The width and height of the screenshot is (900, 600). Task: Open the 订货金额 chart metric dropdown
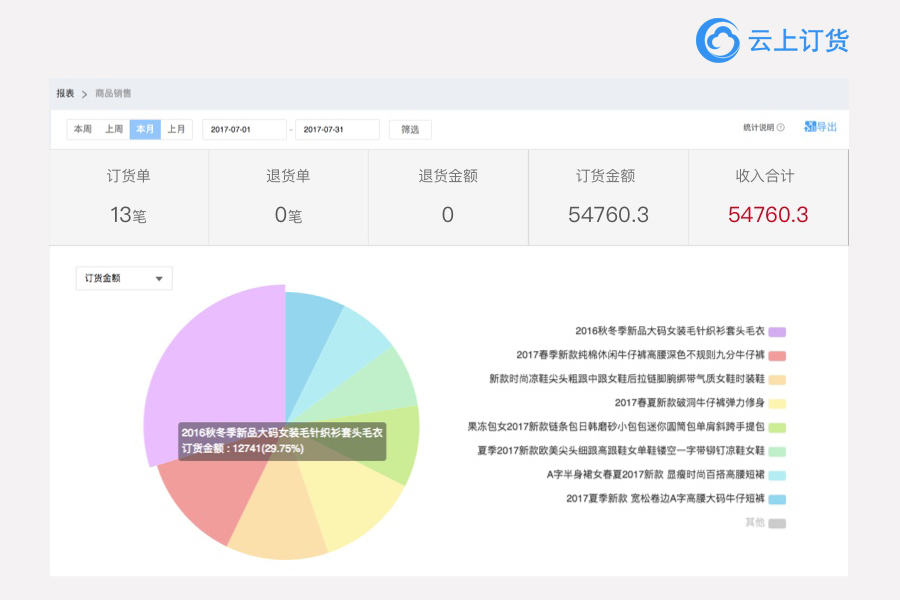click(x=124, y=278)
